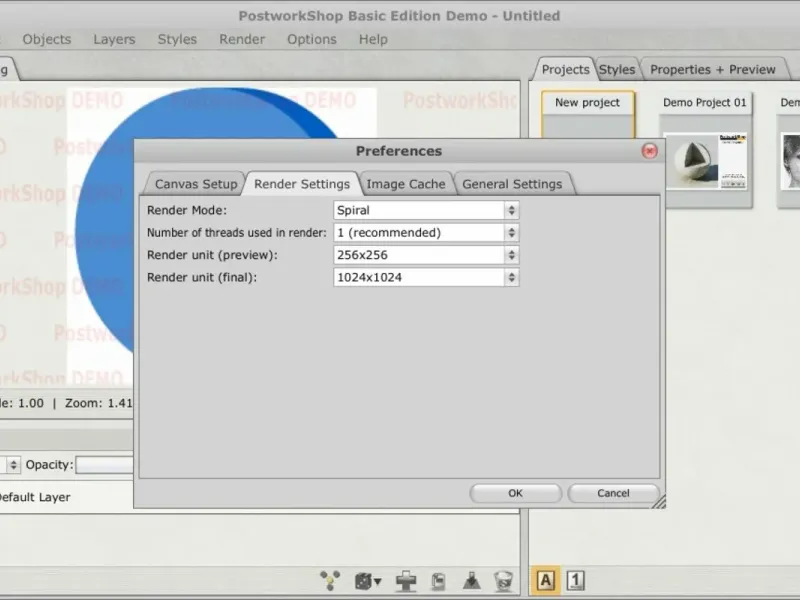Click the downward arrow merge icon

click(x=472, y=580)
